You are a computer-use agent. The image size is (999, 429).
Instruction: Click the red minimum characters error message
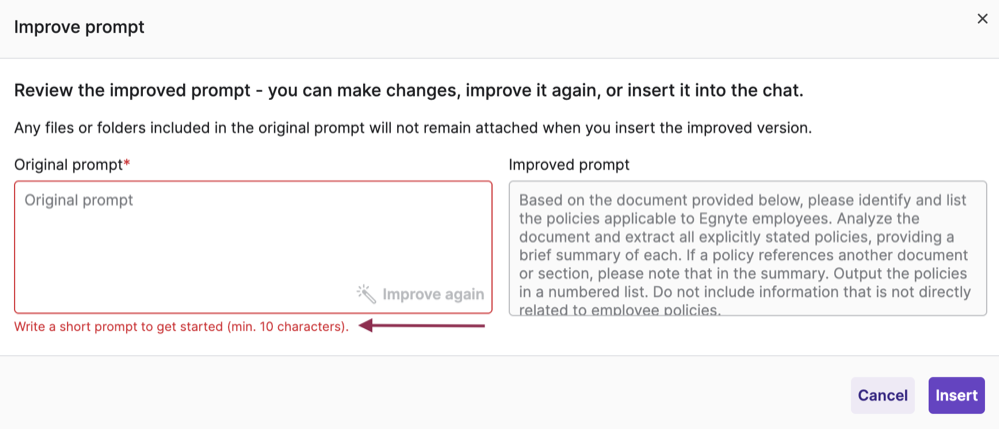click(x=182, y=328)
